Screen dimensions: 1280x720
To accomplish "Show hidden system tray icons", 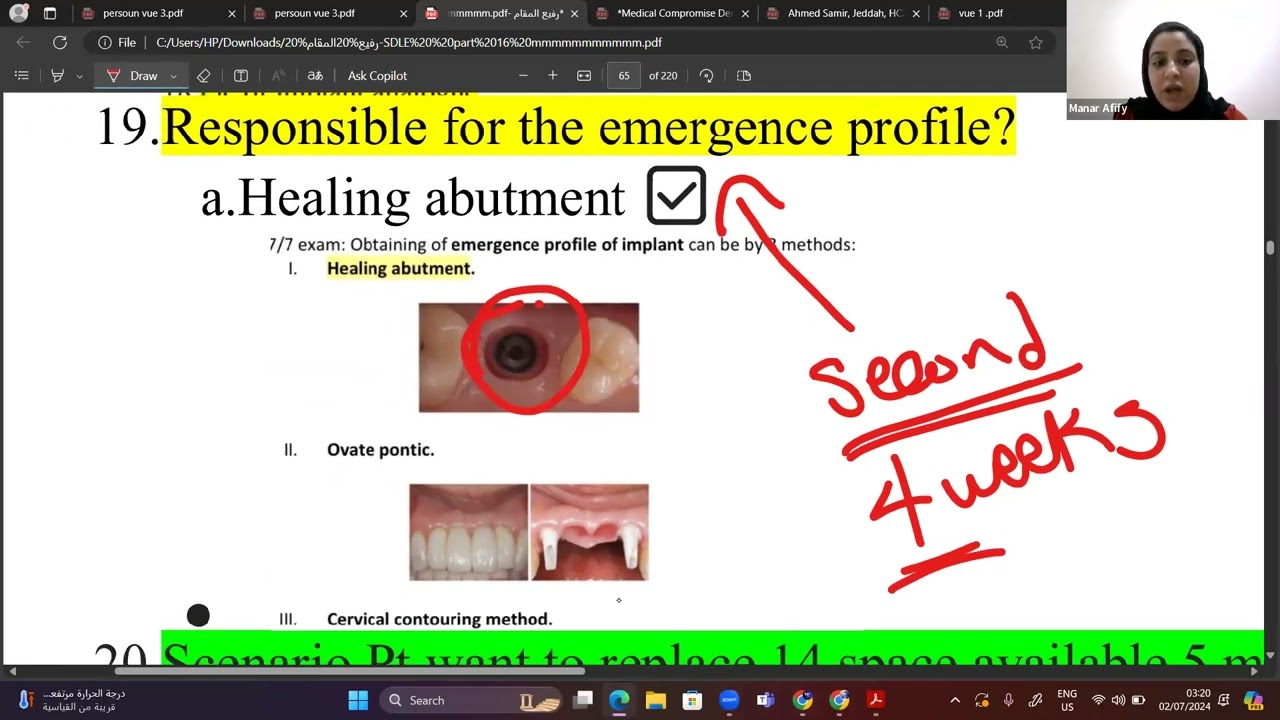I will (955, 700).
